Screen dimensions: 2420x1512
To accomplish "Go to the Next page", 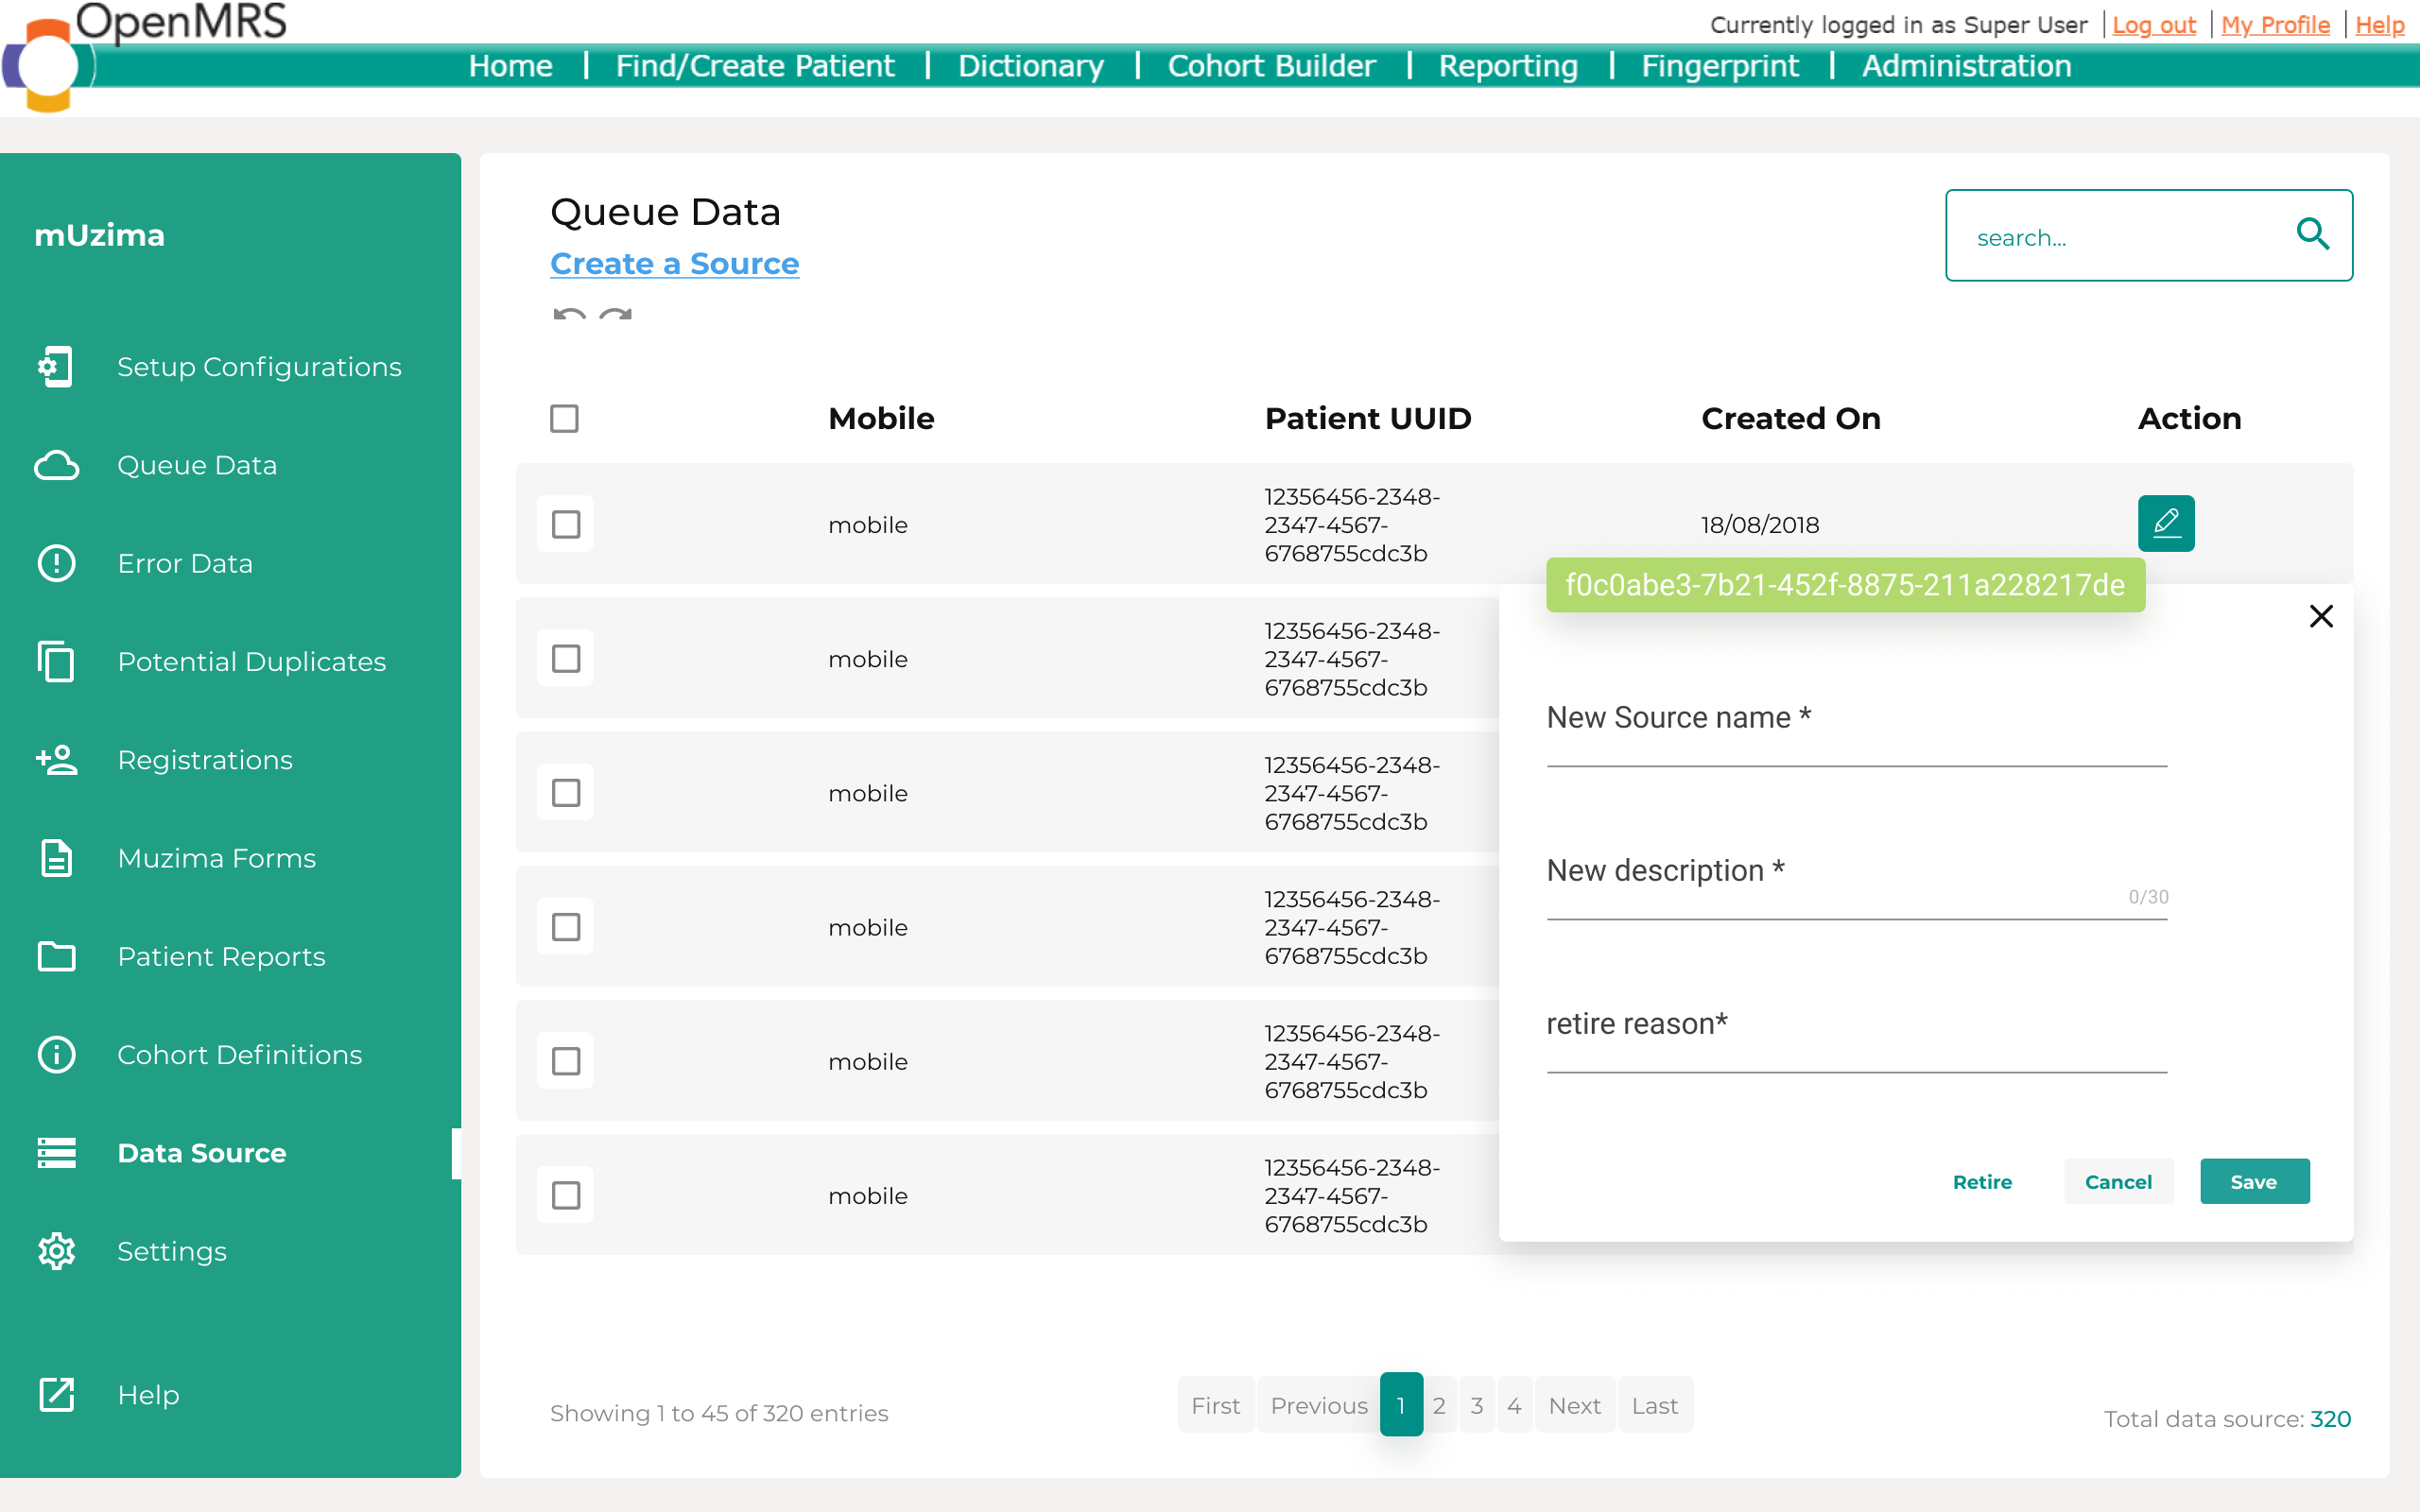I will 1574,1405.
